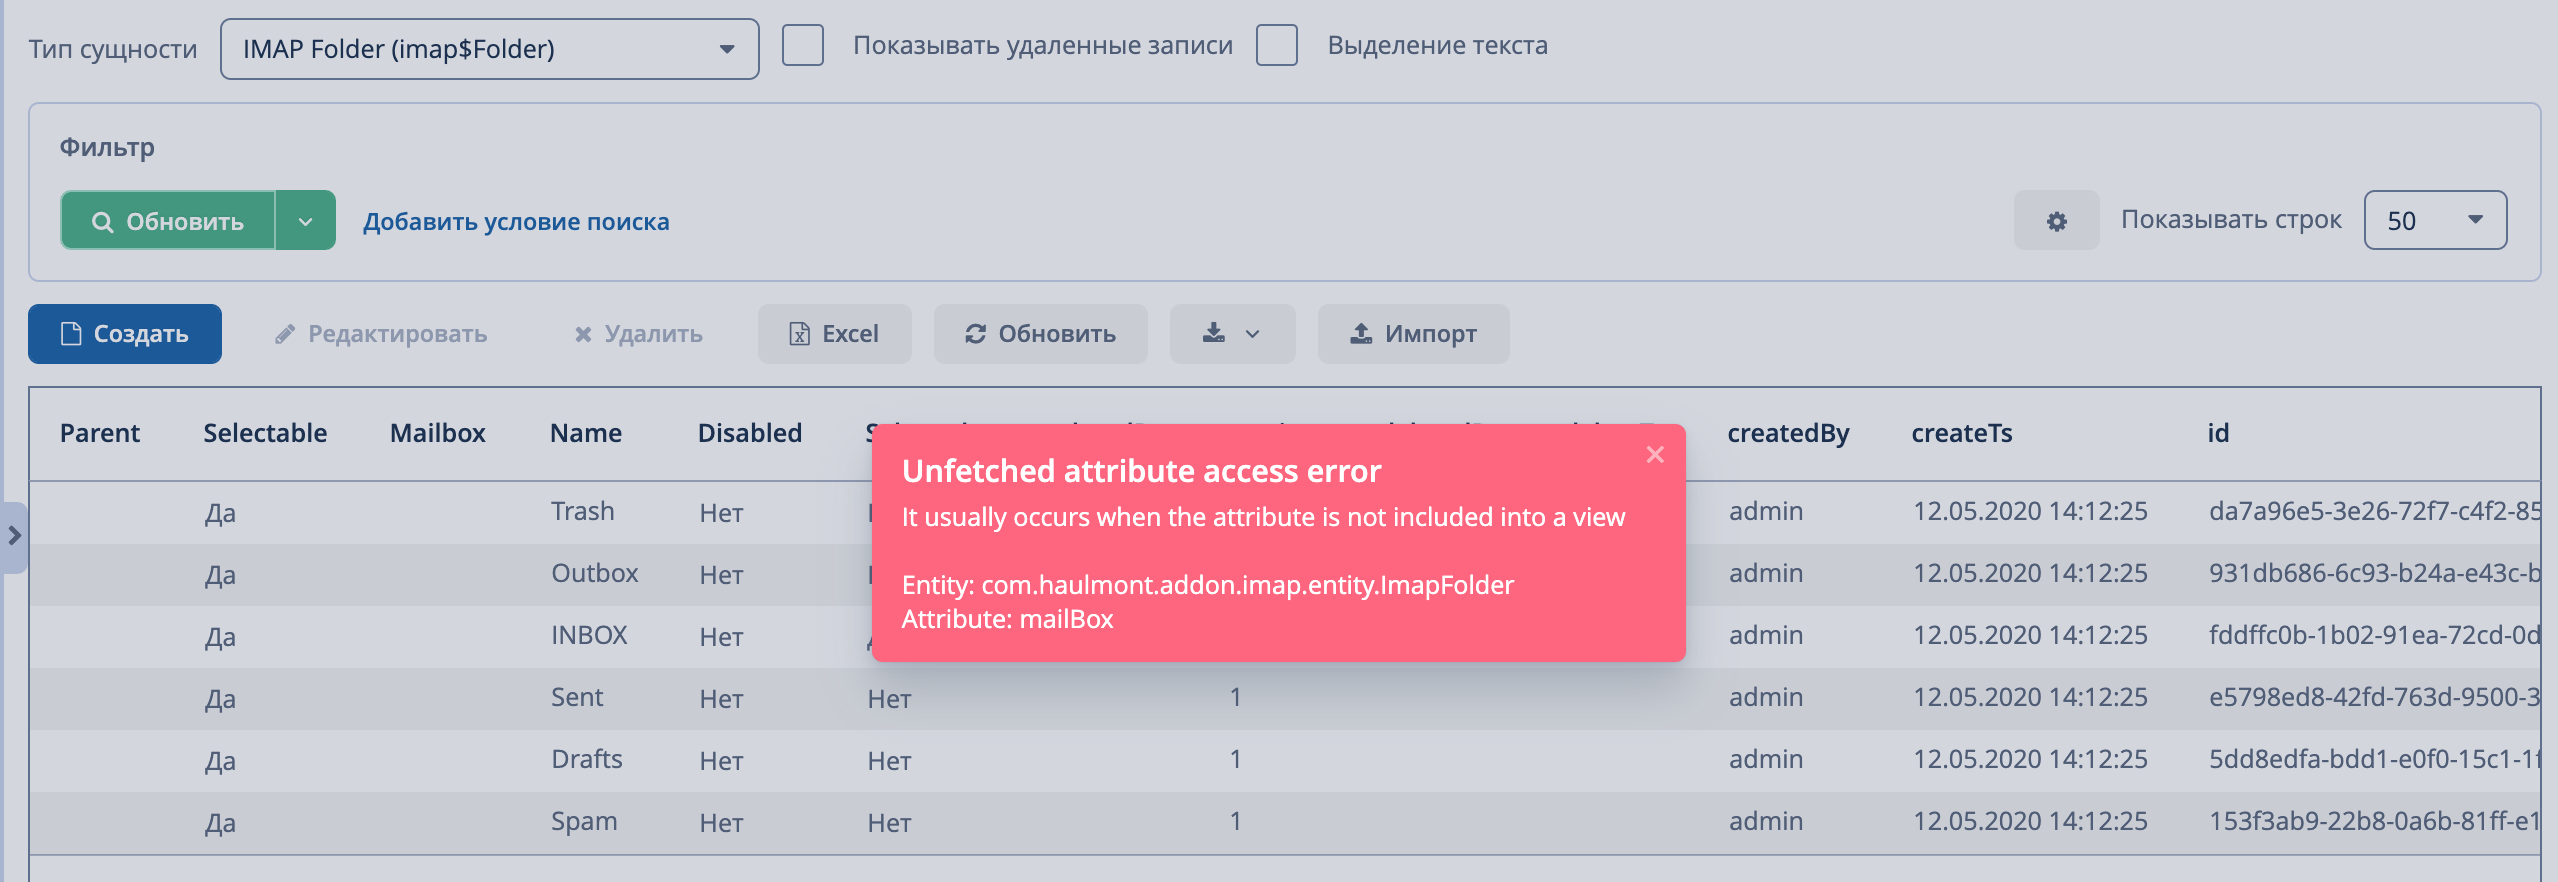Image resolution: width=2558 pixels, height=882 pixels.
Task: Toggle 'Выделение текста' checkbox
Action: tap(1277, 46)
